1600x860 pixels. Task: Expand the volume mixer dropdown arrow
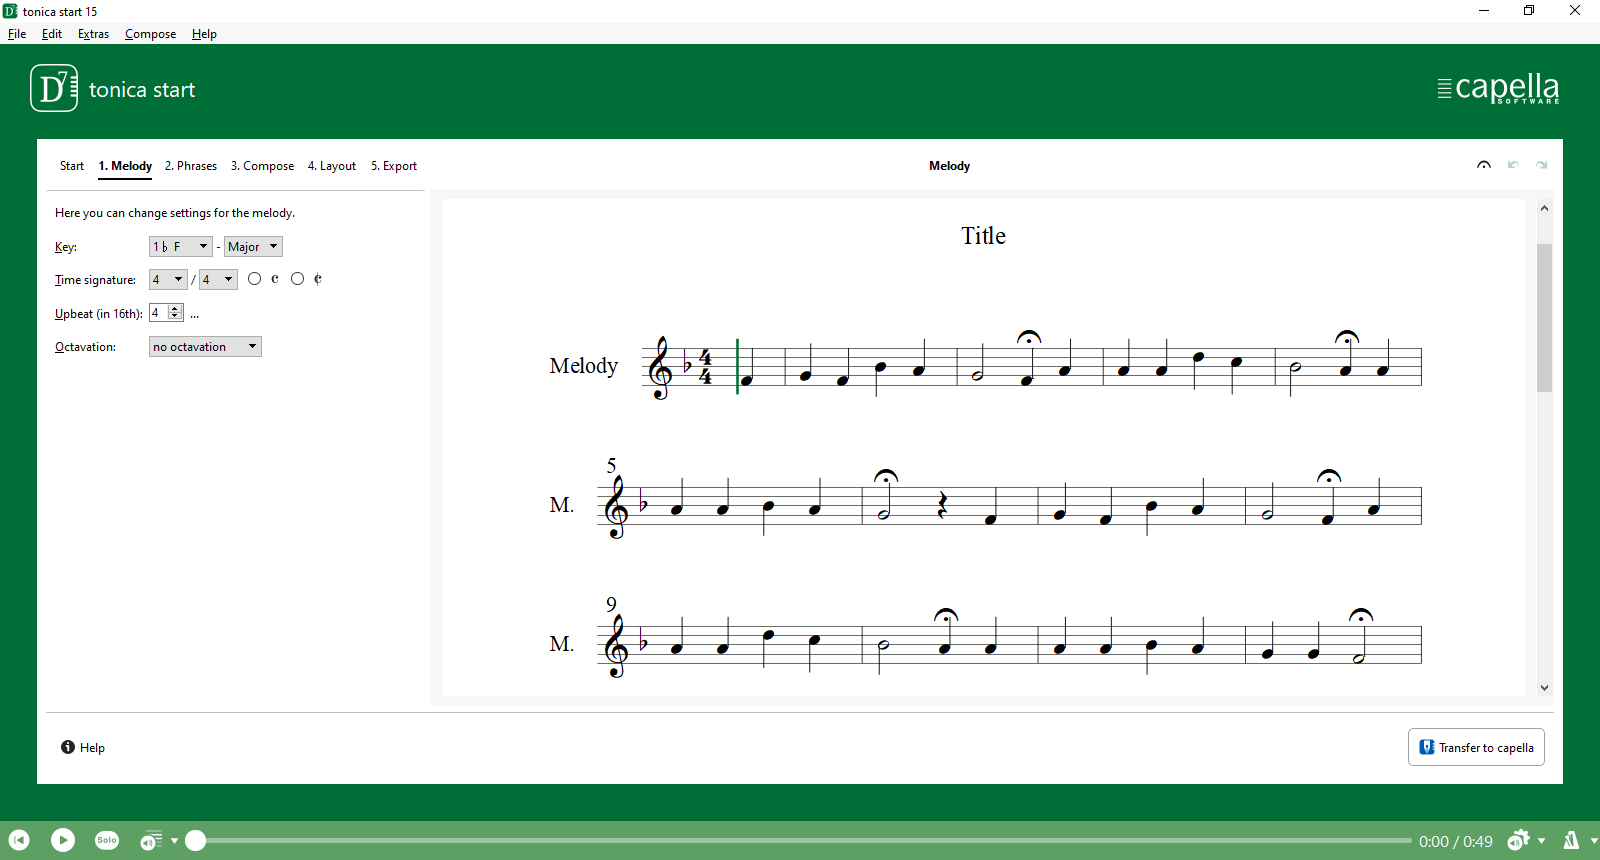174,841
